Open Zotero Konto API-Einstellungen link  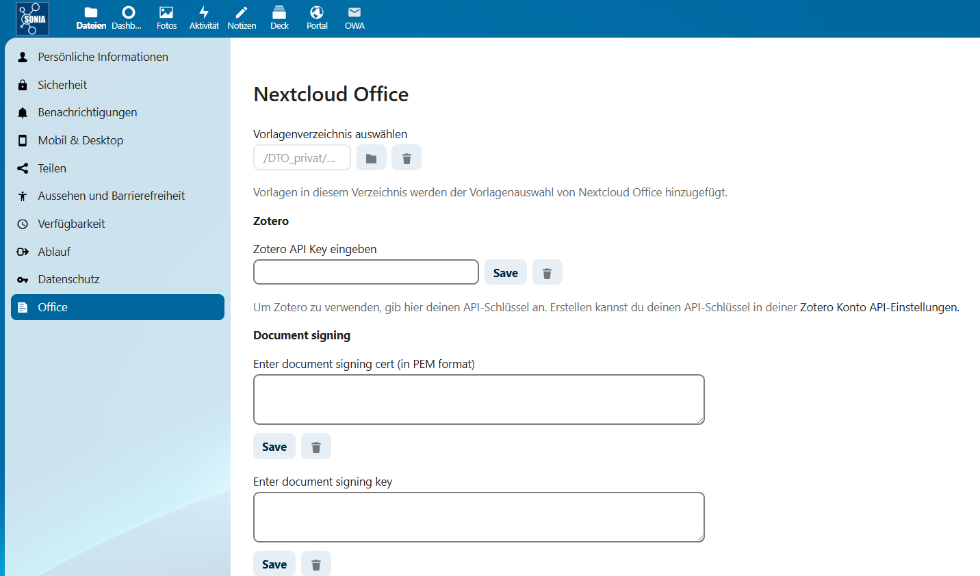(879, 307)
